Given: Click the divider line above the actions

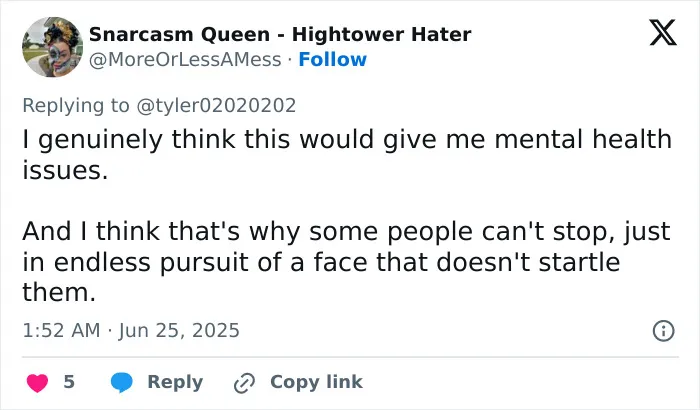Looking at the screenshot, I should point(350,357).
